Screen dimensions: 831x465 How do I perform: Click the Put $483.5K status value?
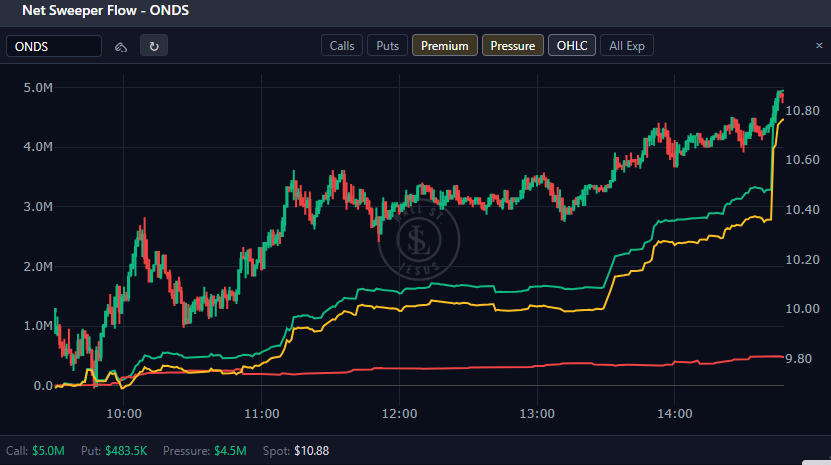[126, 451]
